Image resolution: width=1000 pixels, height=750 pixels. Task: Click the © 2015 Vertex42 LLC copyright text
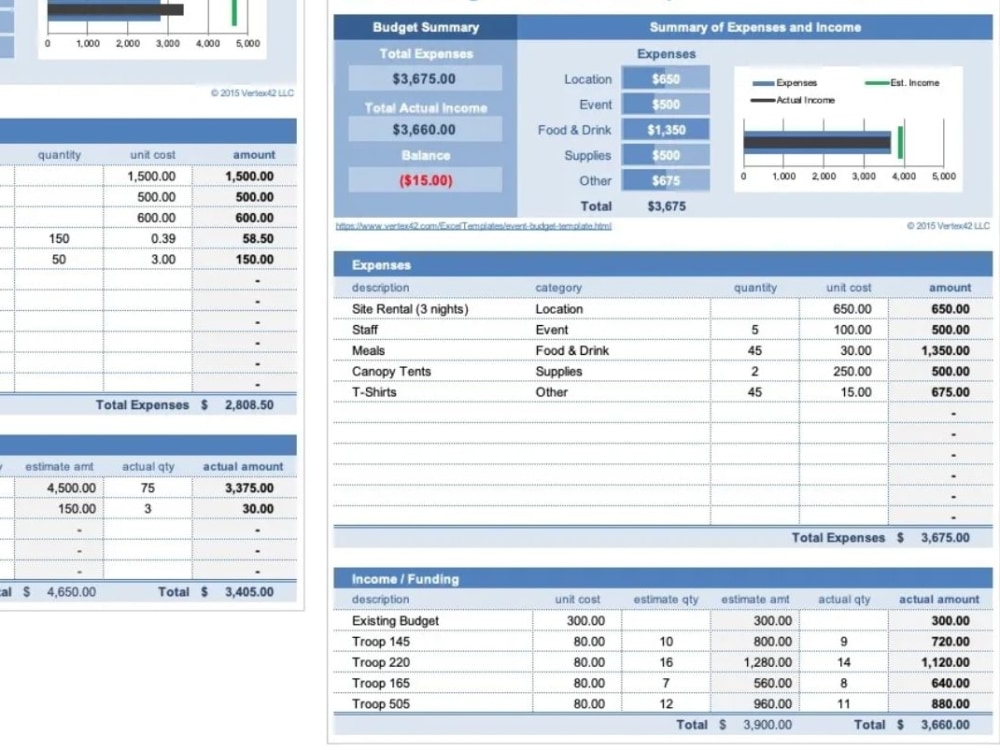click(x=948, y=226)
